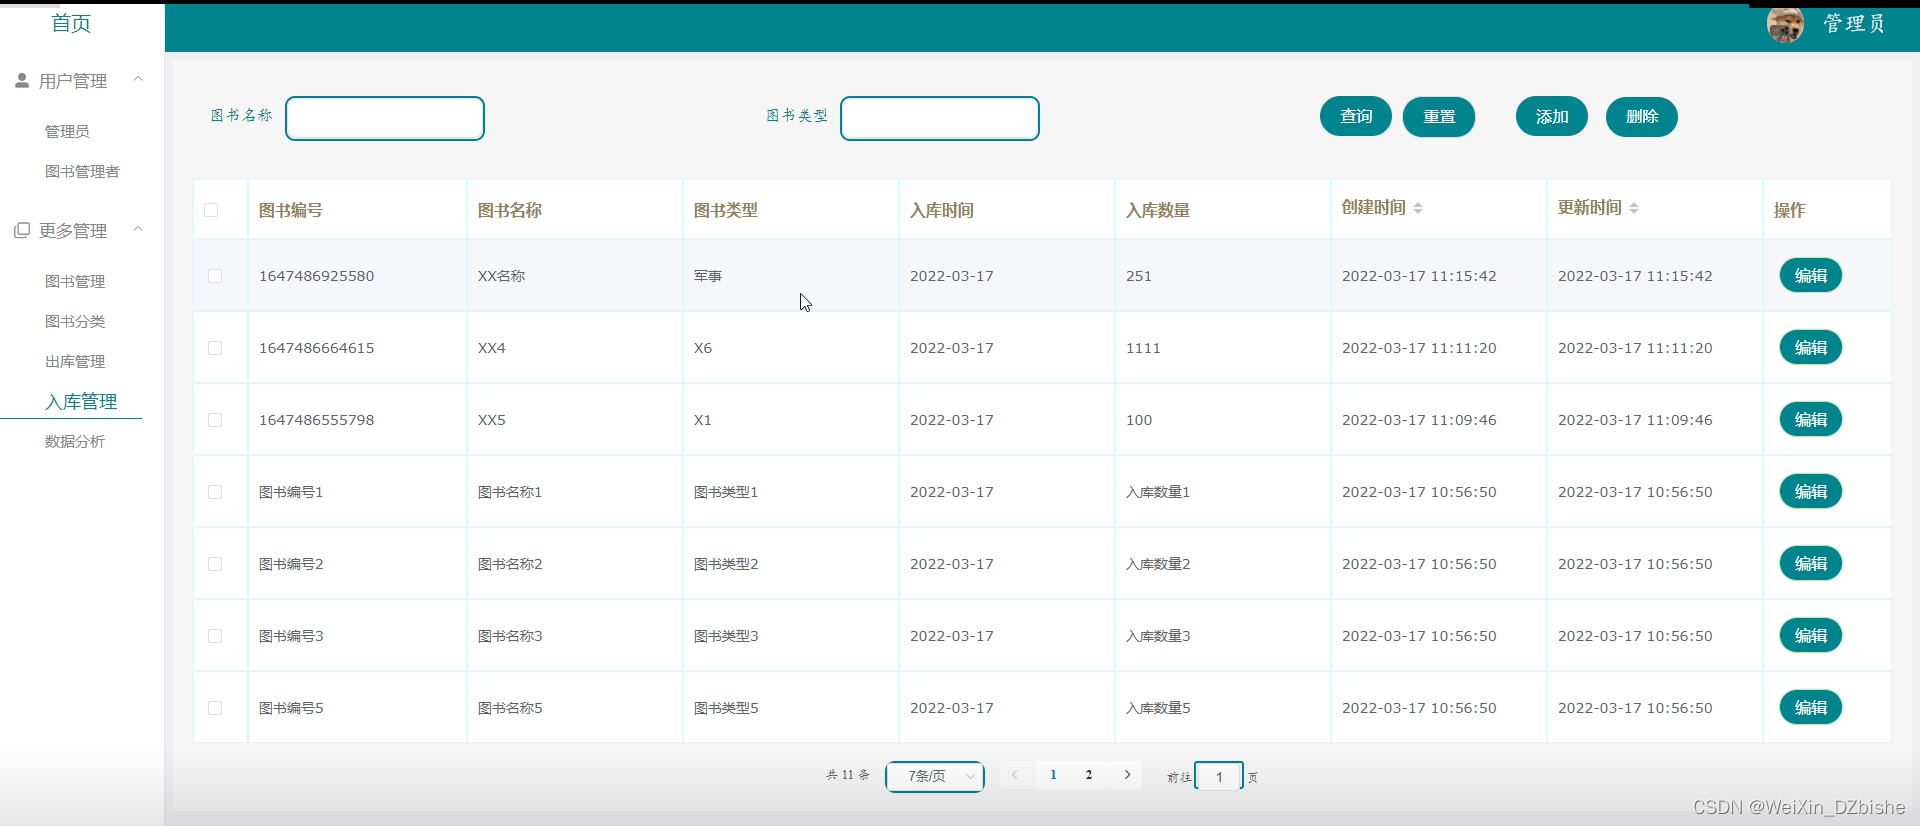Focus the 图书类型 search field
Viewport: 1920px width, 826px height.
940,118
